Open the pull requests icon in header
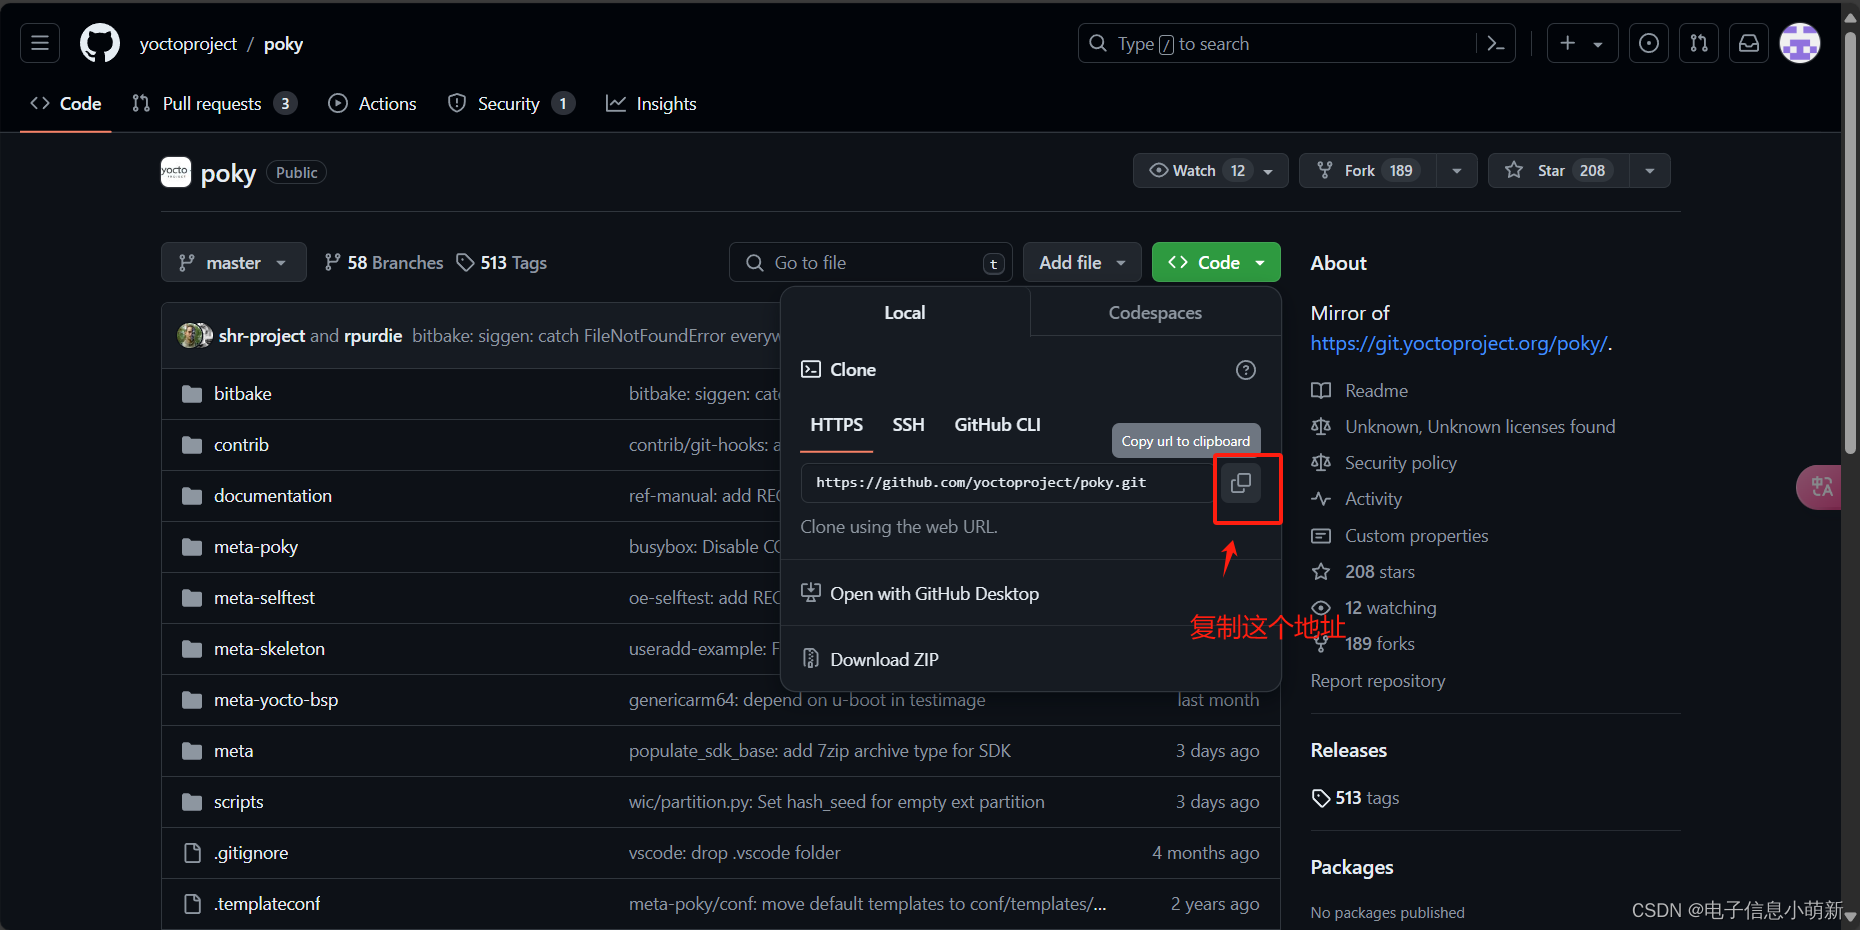Viewport: 1860px width, 930px height. tap(1699, 43)
